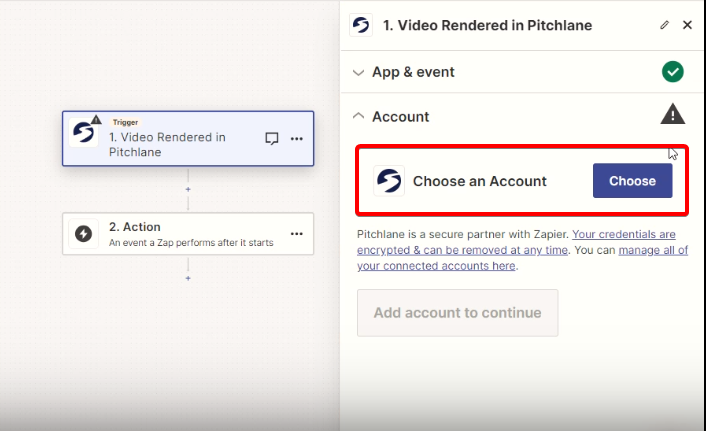Click the green App & event checkmark
The height and width of the screenshot is (431, 706).
[673, 72]
